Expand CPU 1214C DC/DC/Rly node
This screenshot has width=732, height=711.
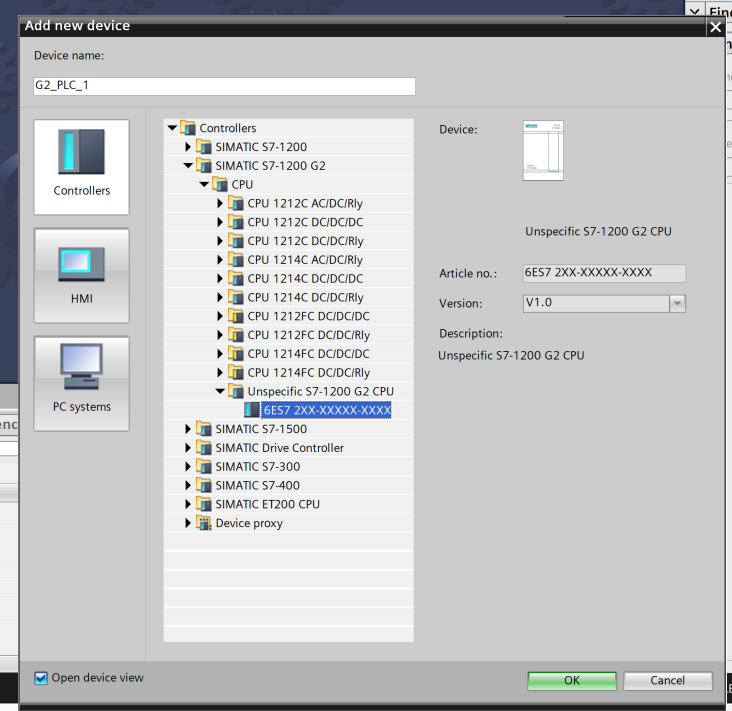click(220, 297)
